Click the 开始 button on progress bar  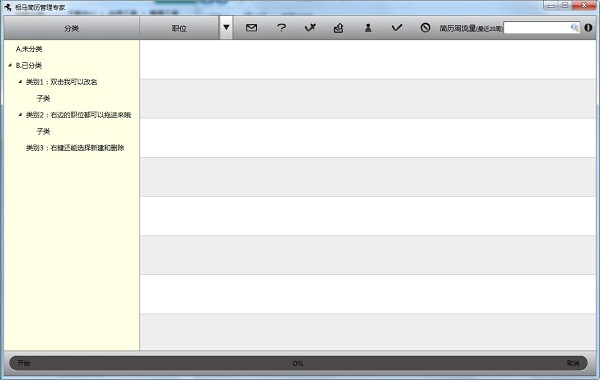click(x=23, y=363)
